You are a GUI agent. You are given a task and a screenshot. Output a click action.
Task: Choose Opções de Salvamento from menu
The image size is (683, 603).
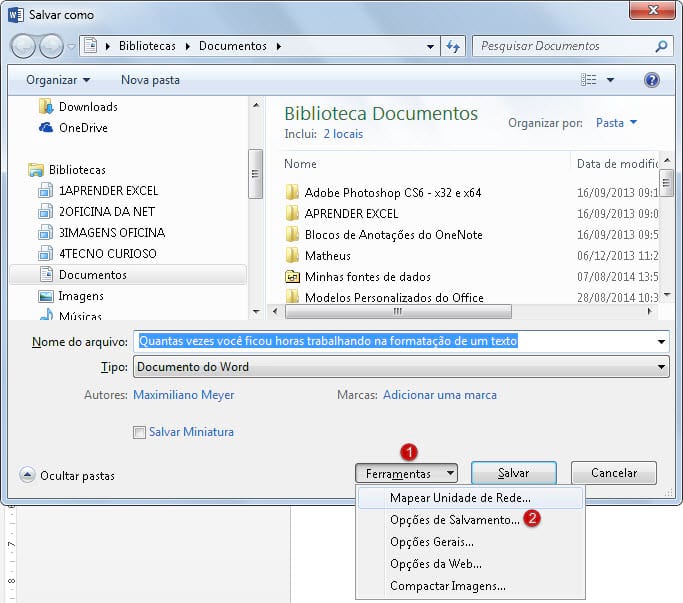pos(454,520)
